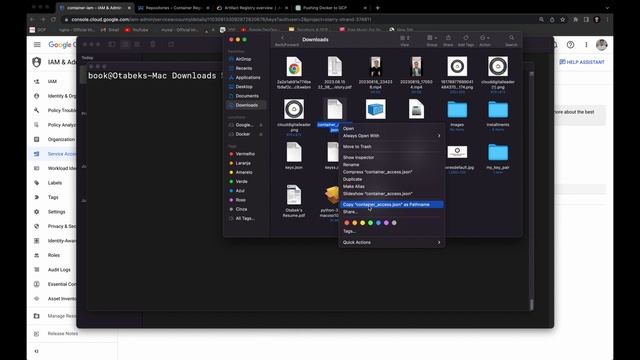Open Labels in Cloud console sidebar

click(x=55, y=183)
